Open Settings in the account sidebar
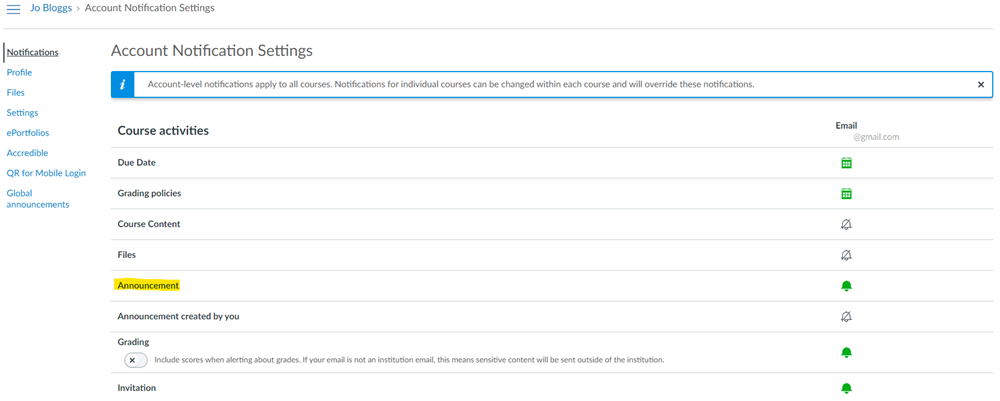 click(x=22, y=113)
